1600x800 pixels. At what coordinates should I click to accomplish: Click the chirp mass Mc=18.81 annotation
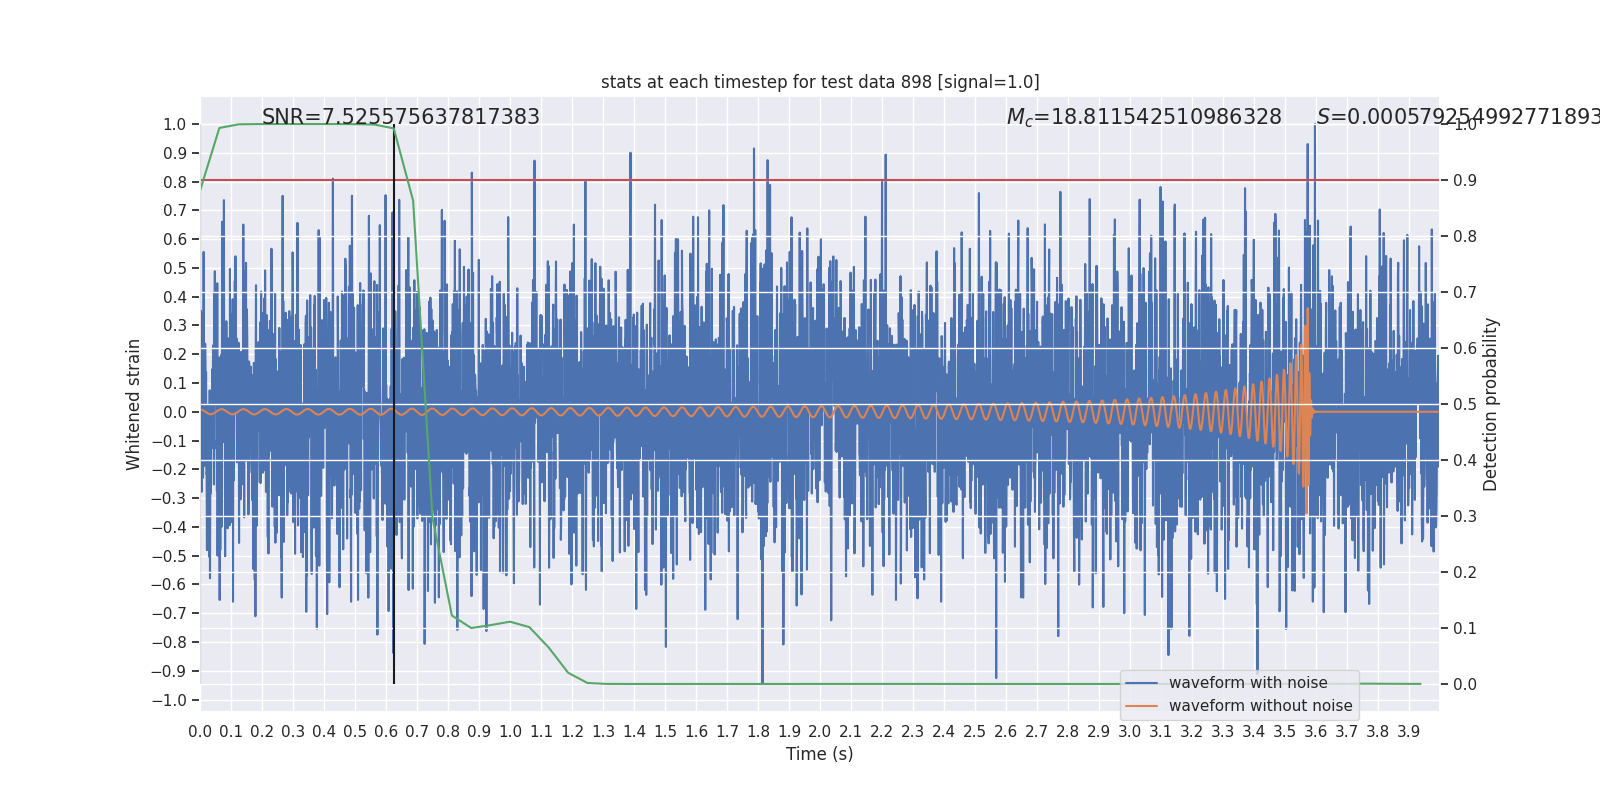[1144, 117]
